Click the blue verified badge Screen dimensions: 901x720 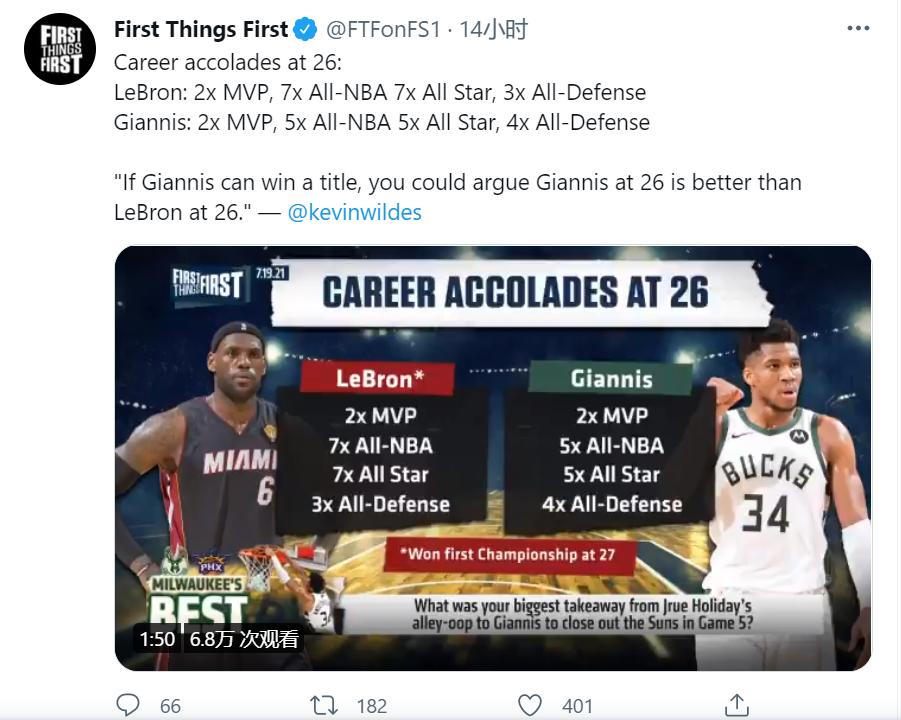tap(308, 29)
